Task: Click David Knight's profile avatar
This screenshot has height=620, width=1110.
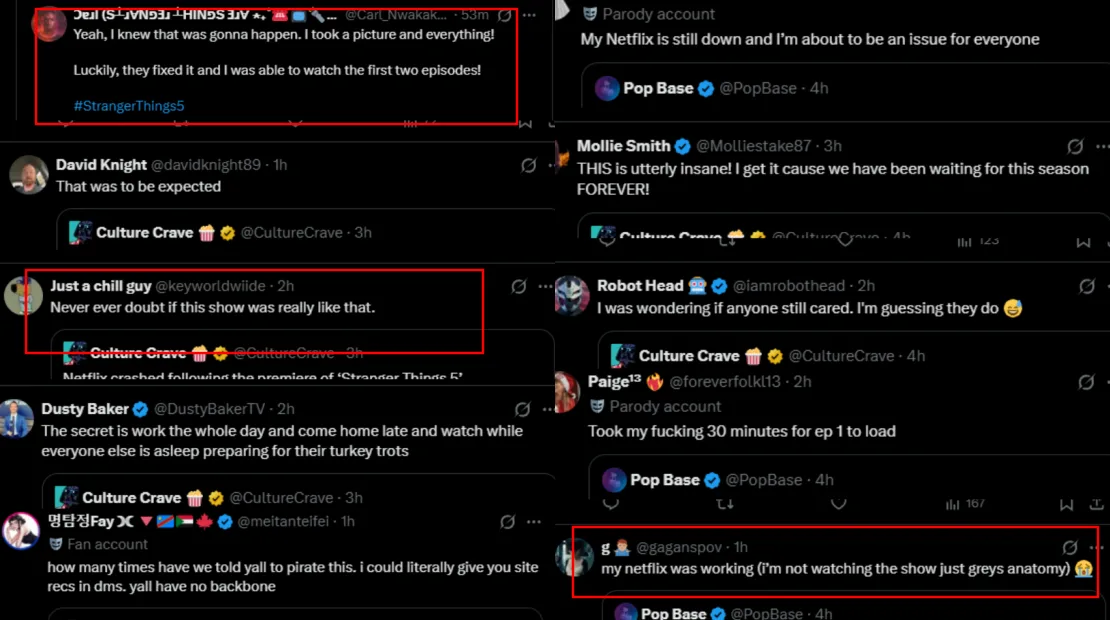Action: click(29, 175)
